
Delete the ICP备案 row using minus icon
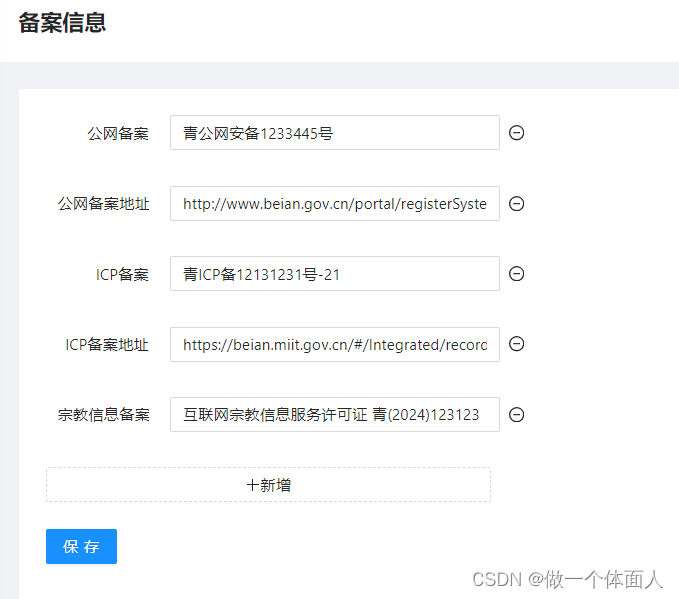click(516, 273)
